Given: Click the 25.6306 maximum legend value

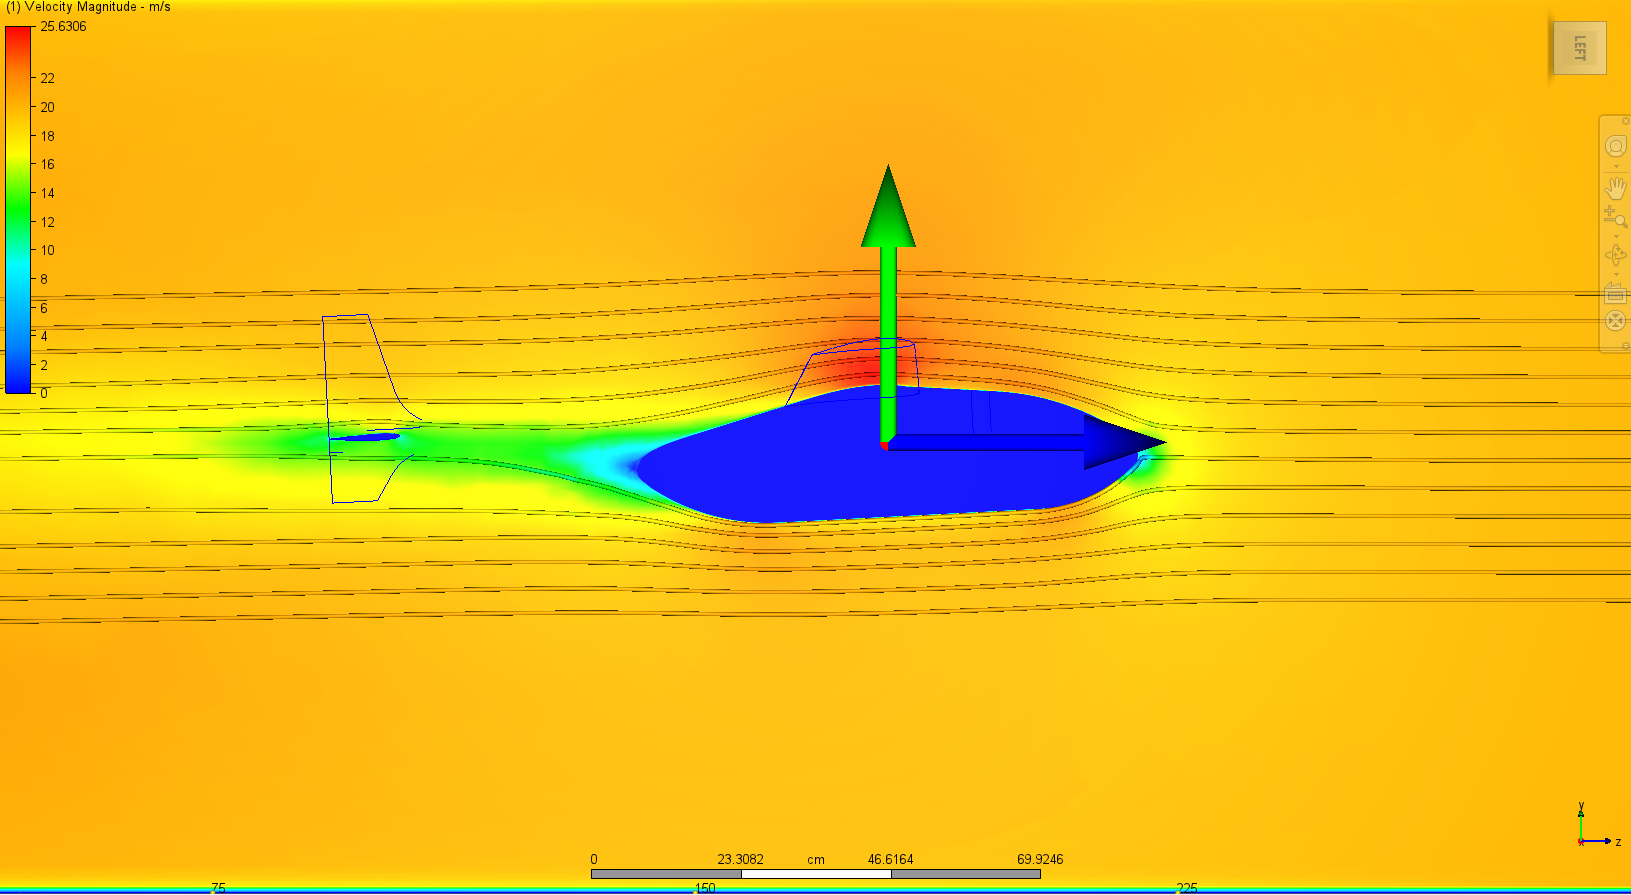Looking at the screenshot, I should click(x=63, y=27).
